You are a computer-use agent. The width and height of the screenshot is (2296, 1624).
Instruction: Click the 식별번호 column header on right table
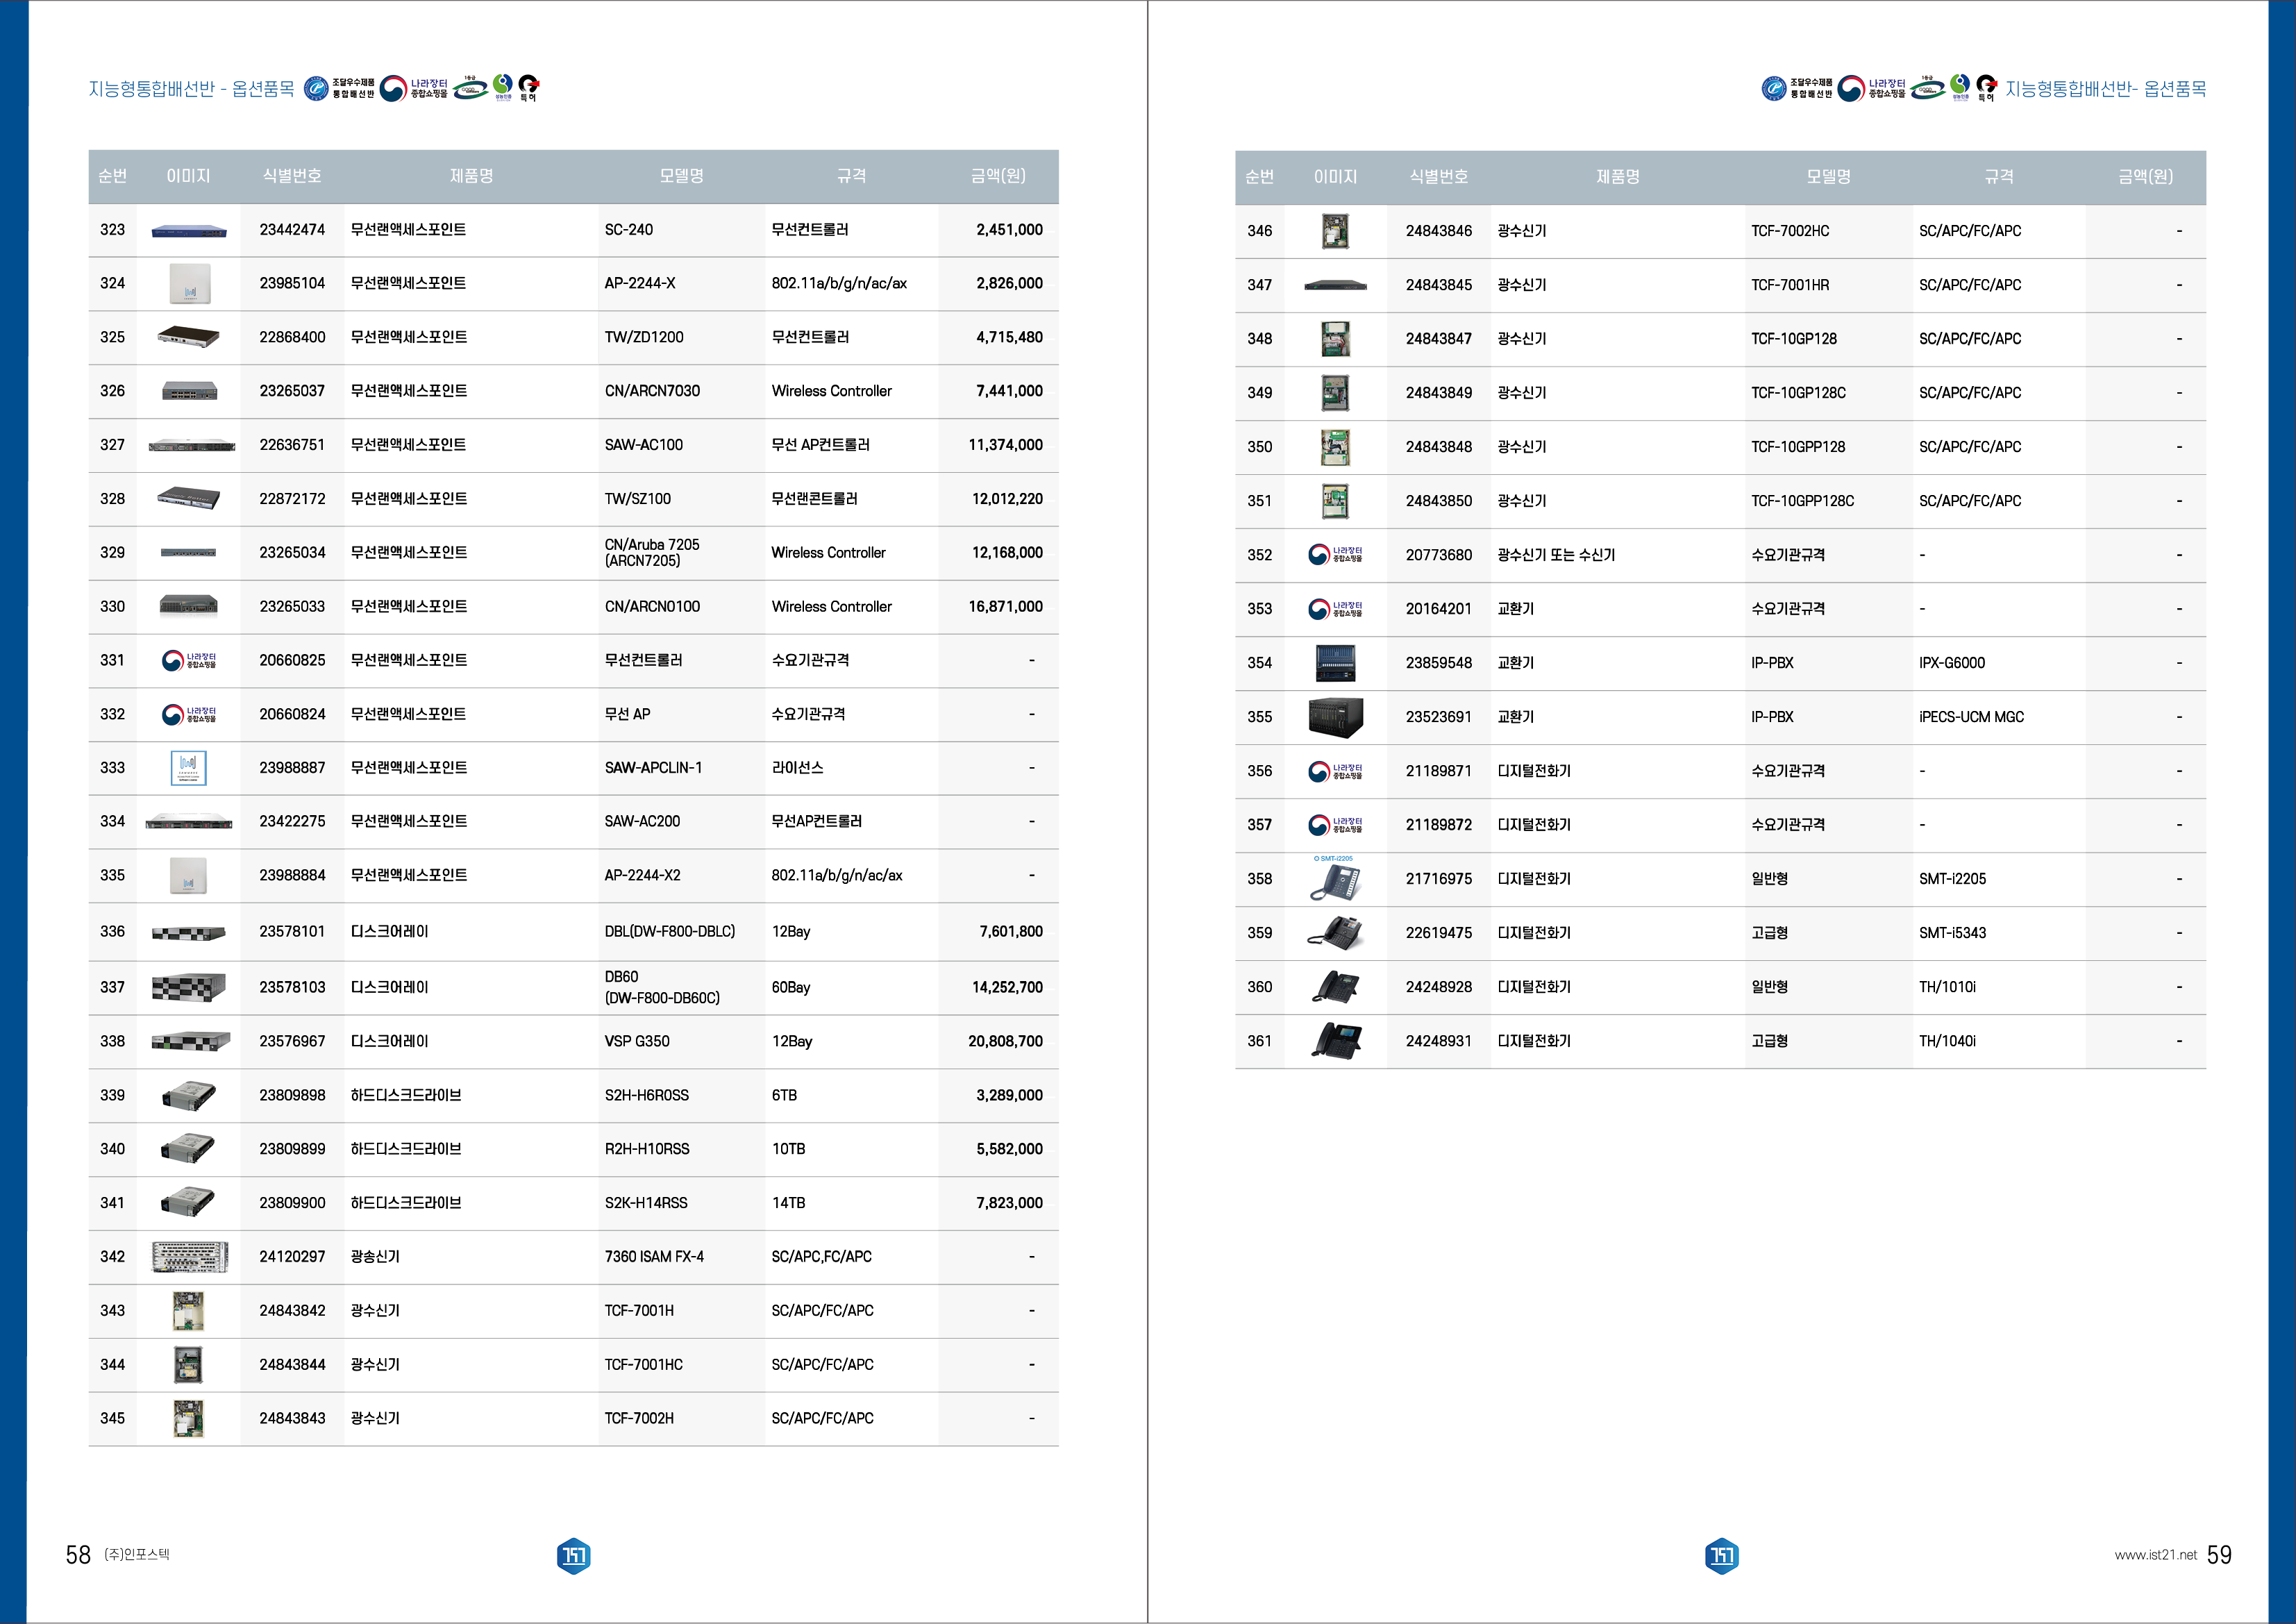1438,177
